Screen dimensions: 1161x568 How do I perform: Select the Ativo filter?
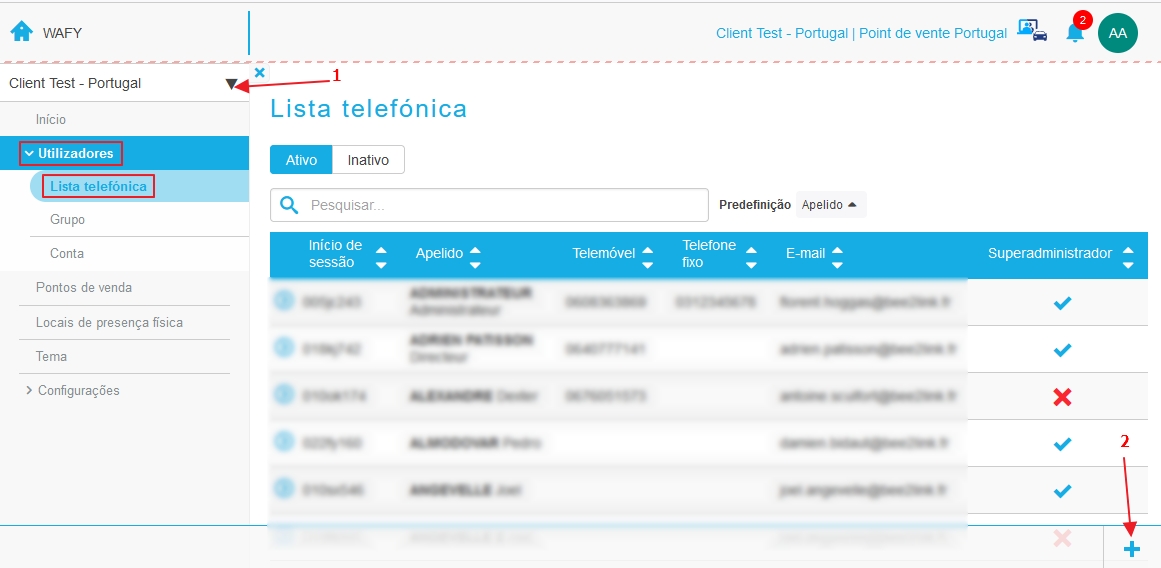tap(301, 160)
